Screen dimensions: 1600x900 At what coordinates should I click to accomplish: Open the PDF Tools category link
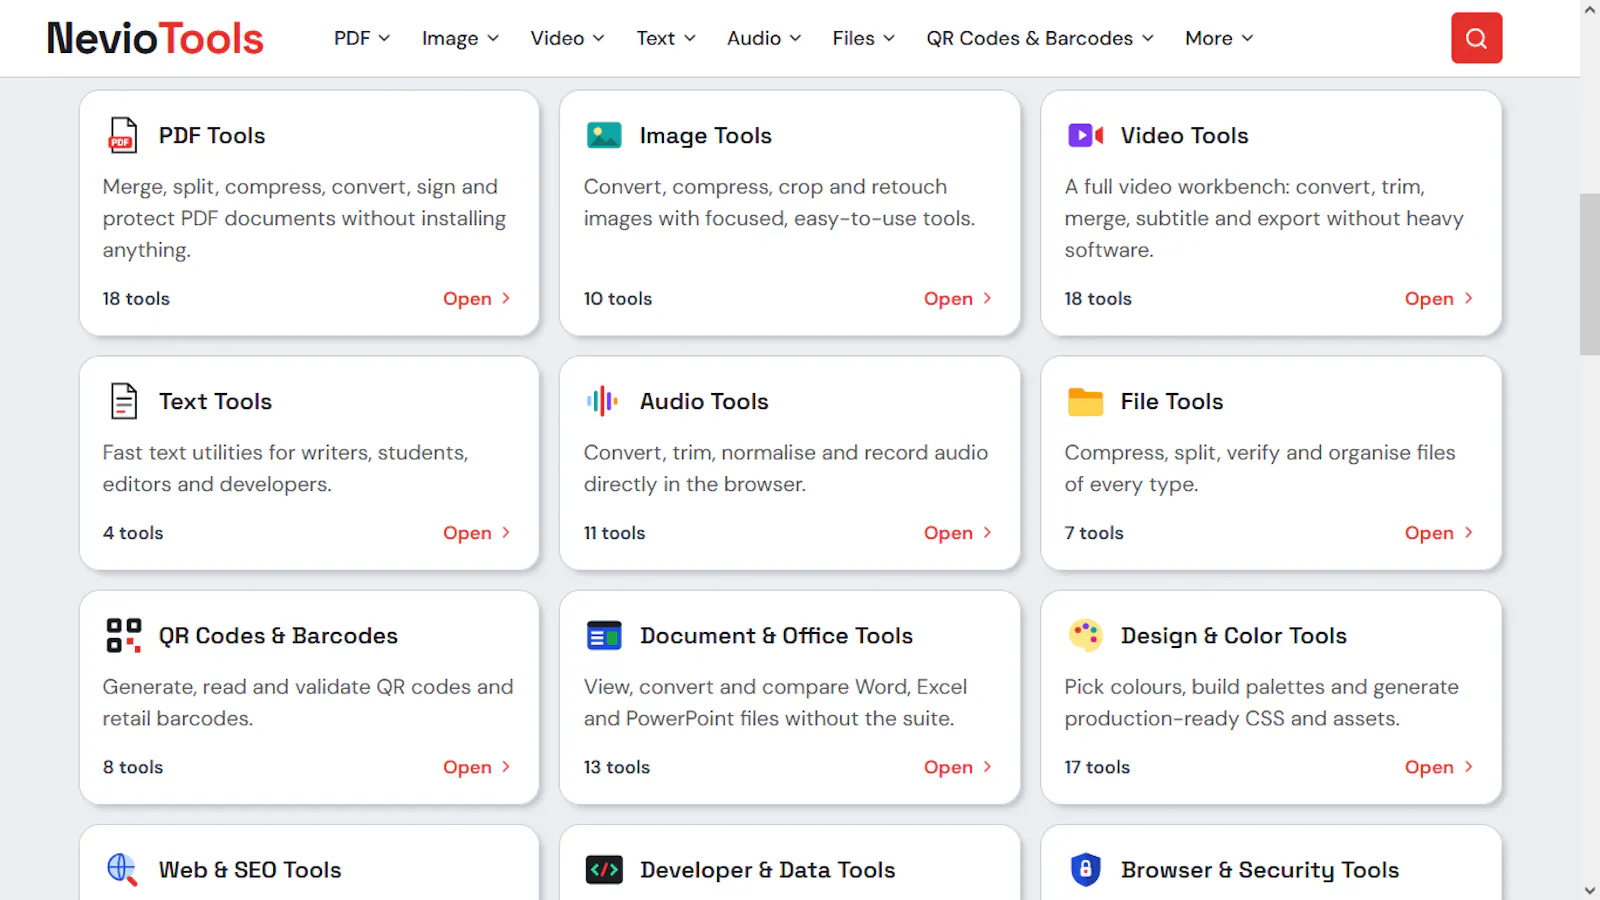[477, 298]
